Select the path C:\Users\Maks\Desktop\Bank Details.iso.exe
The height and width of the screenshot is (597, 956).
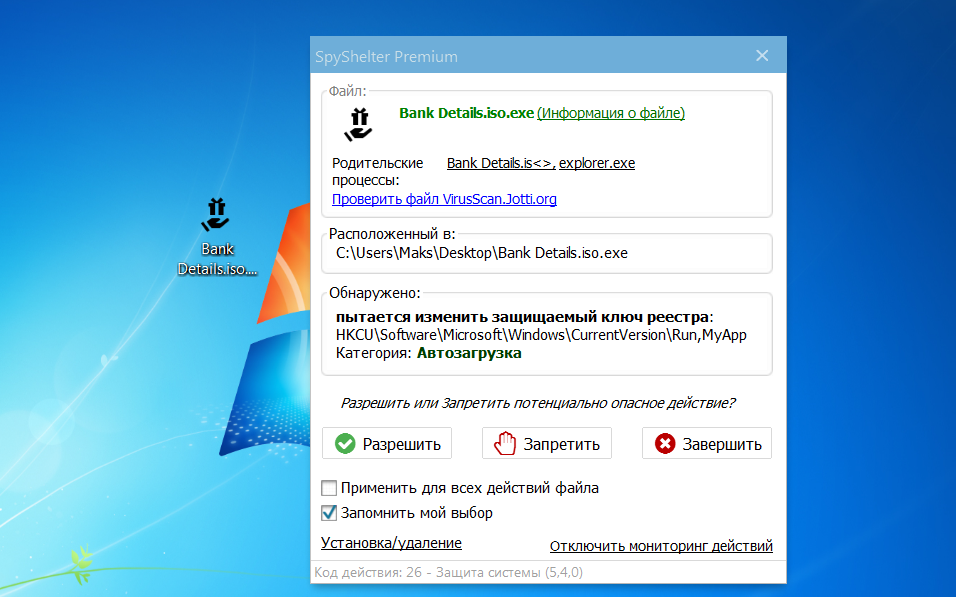[482, 253]
